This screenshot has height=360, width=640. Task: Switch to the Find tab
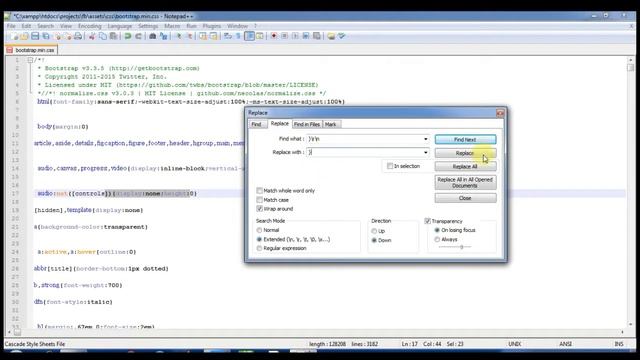256,124
